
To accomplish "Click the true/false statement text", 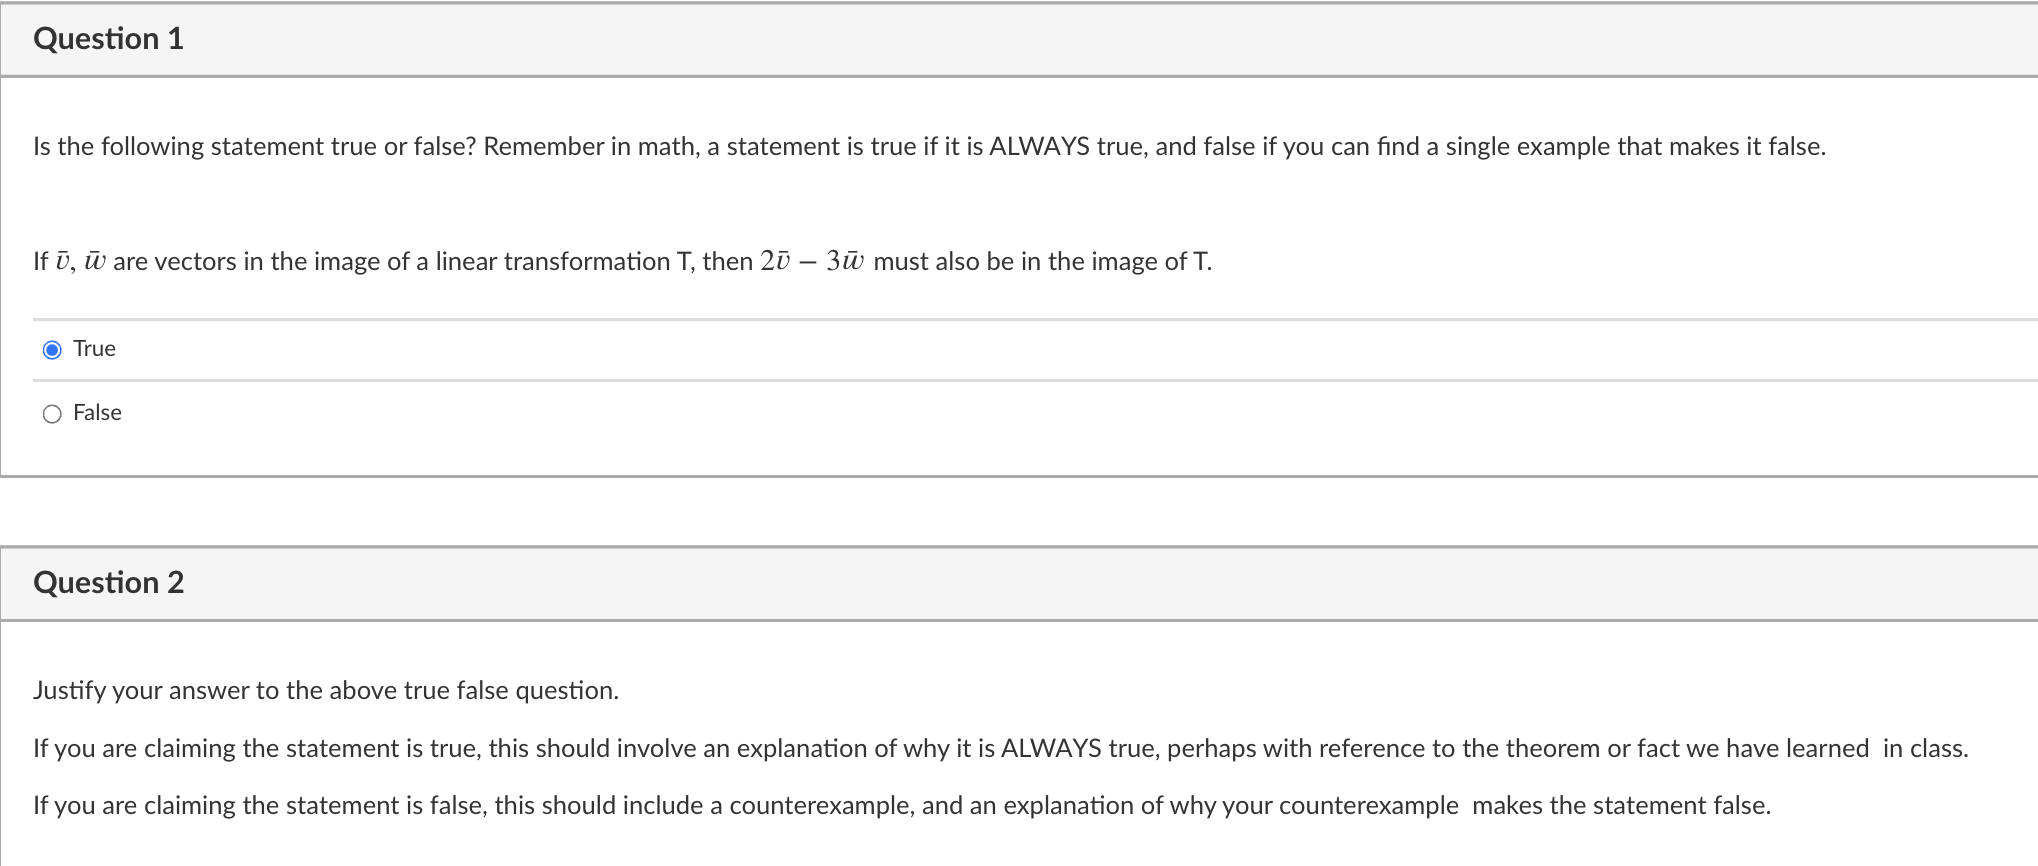I will pos(620,261).
